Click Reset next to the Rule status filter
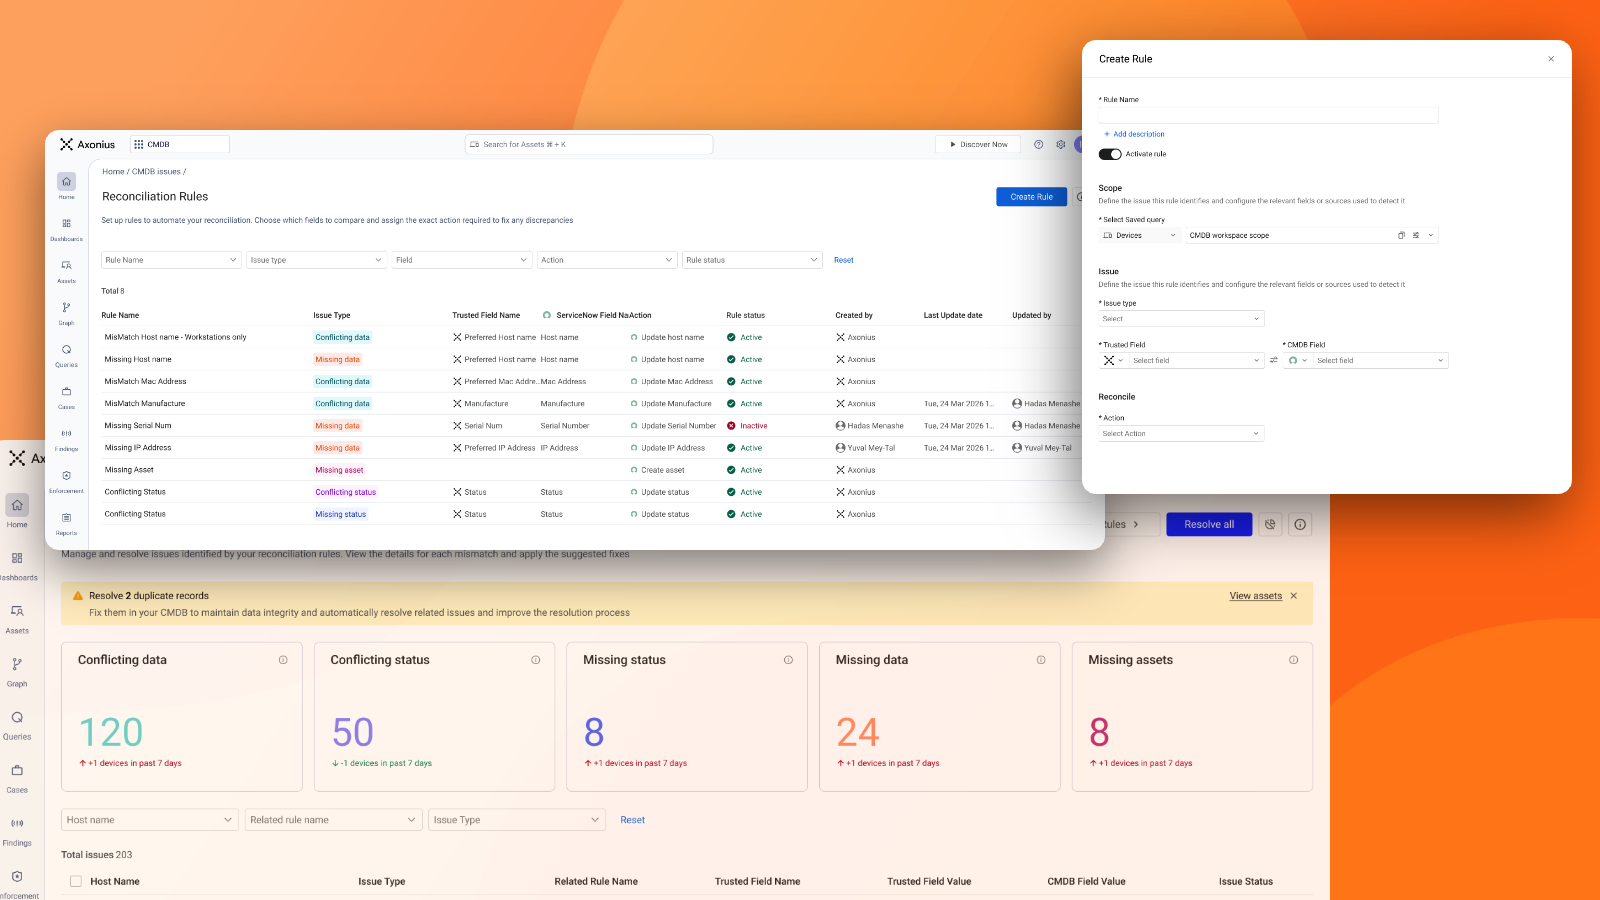The height and width of the screenshot is (900, 1600). click(x=844, y=260)
